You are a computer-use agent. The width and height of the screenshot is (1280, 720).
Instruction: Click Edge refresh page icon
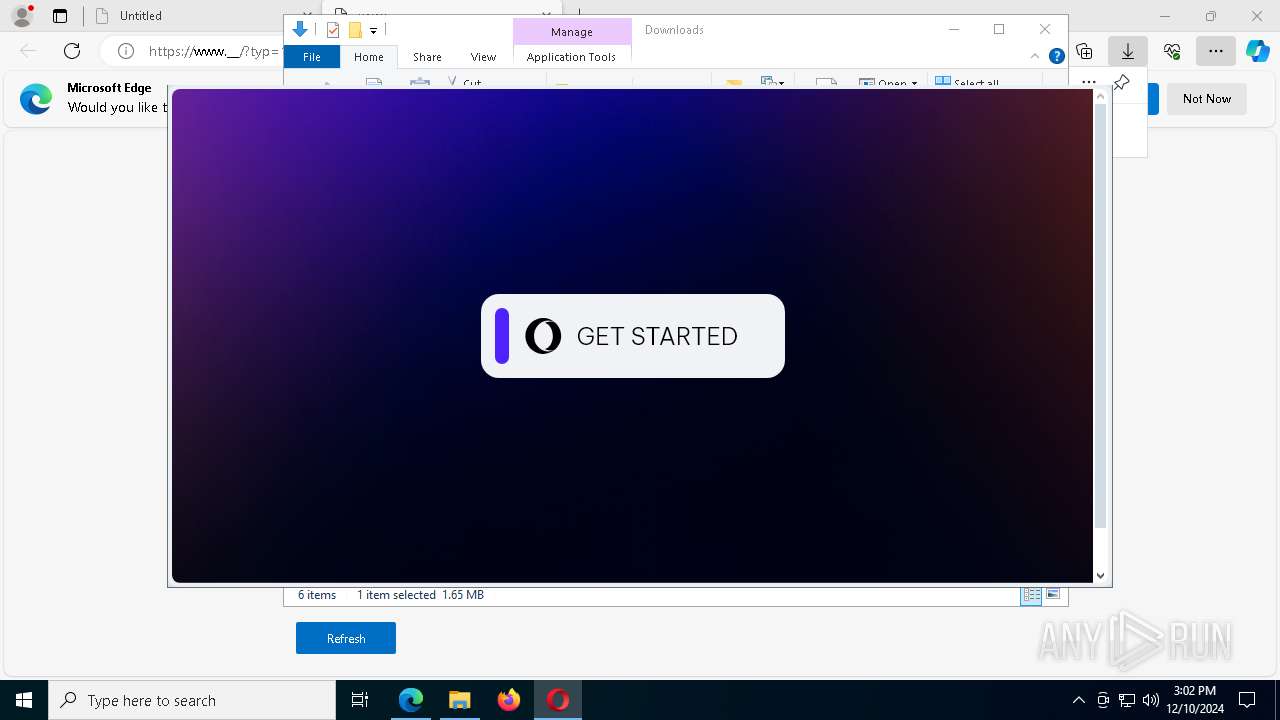coord(72,51)
